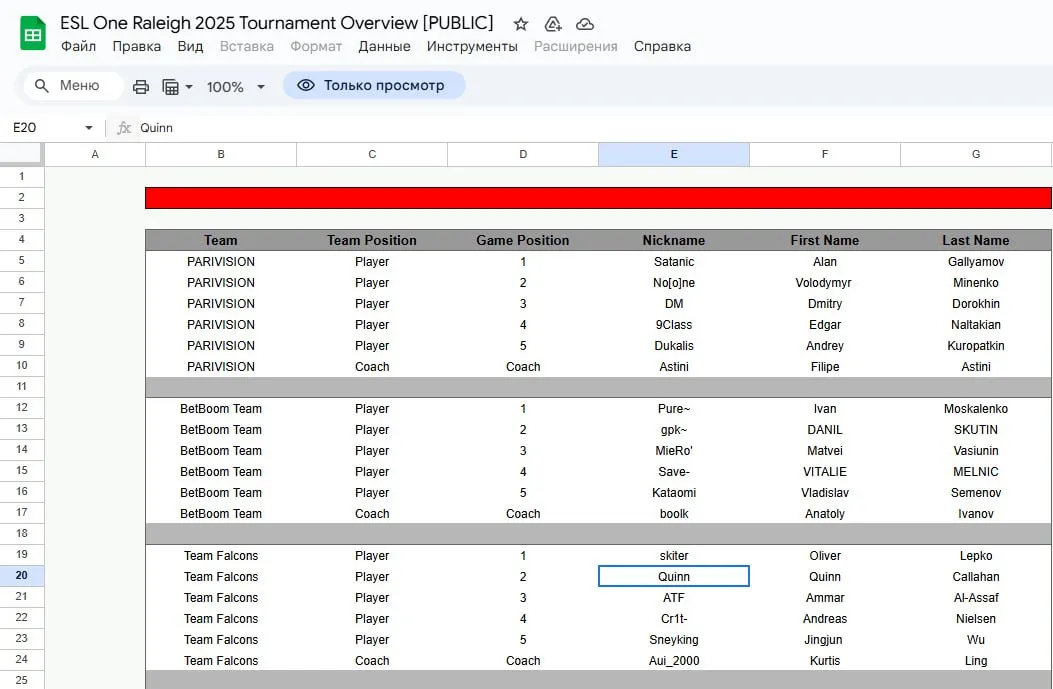Select the boolk nickname cell
This screenshot has width=1053, height=689.
pyautogui.click(x=674, y=514)
